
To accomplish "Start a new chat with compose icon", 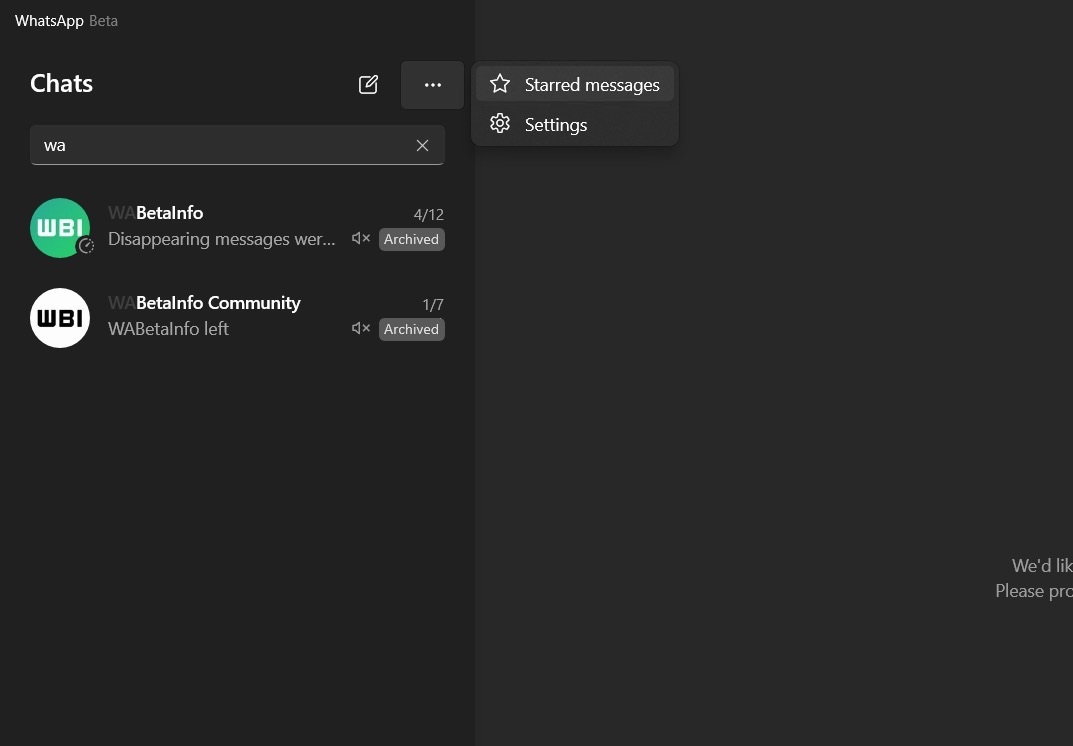I will (x=368, y=85).
